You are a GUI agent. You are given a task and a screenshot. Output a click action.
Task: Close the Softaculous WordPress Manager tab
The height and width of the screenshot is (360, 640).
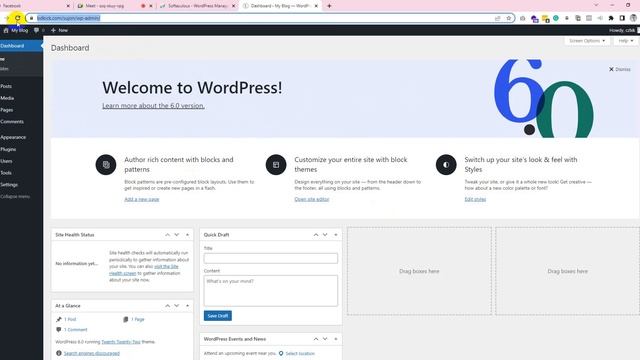[x=233, y=6]
